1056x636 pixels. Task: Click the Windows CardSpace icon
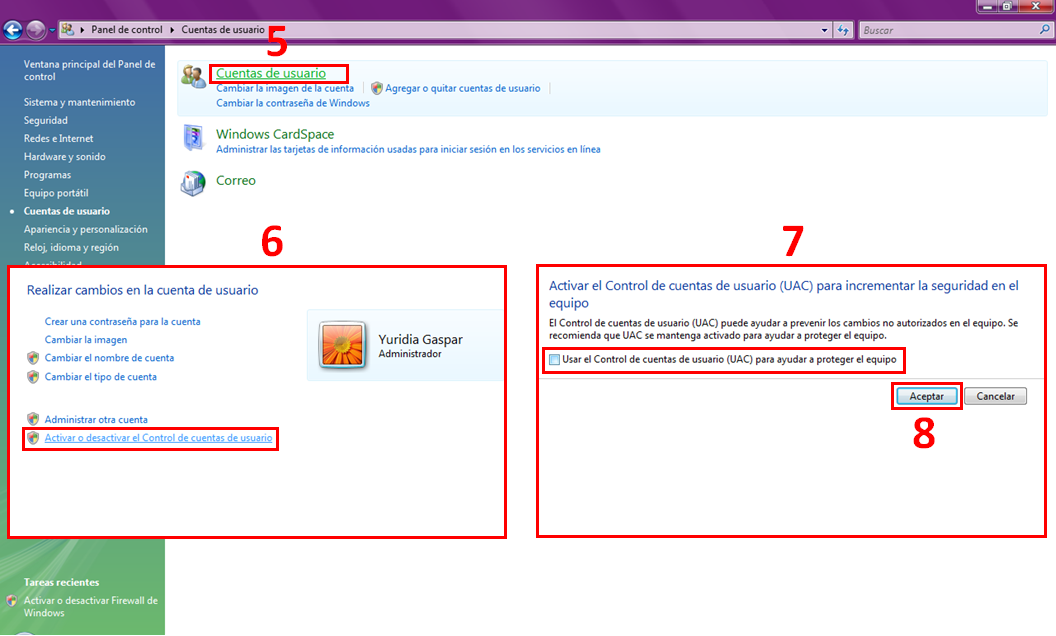[x=193, y=138]
